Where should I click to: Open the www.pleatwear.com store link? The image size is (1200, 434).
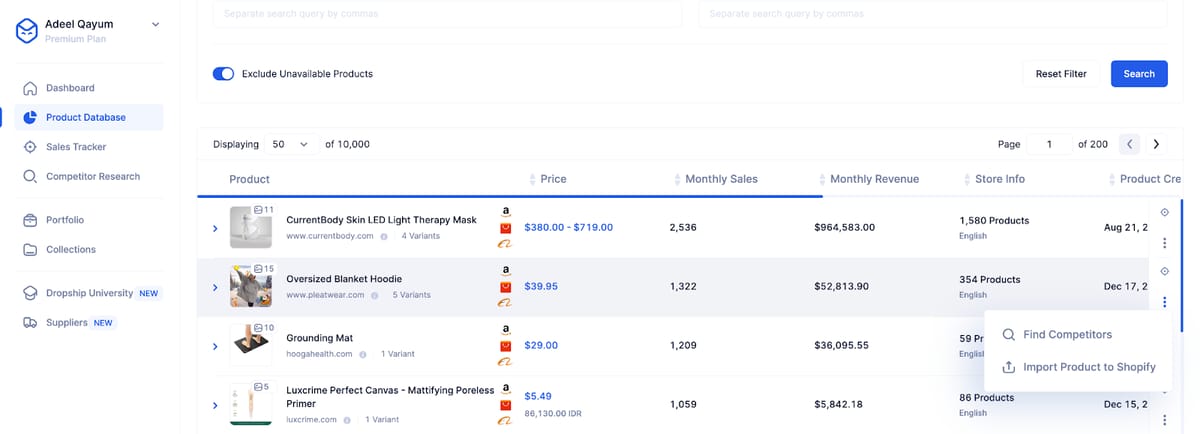coord(323,296)
